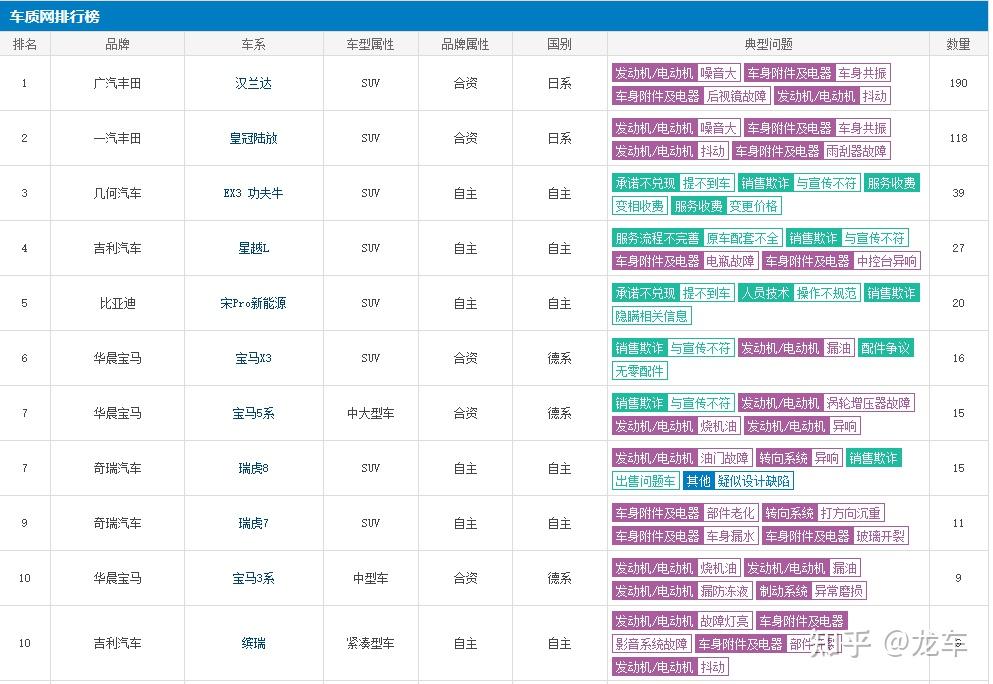This screenshot has width=993, height=684.
Task: Open the 瑞虎7 car series link
Action: click(x=253, y=524)
